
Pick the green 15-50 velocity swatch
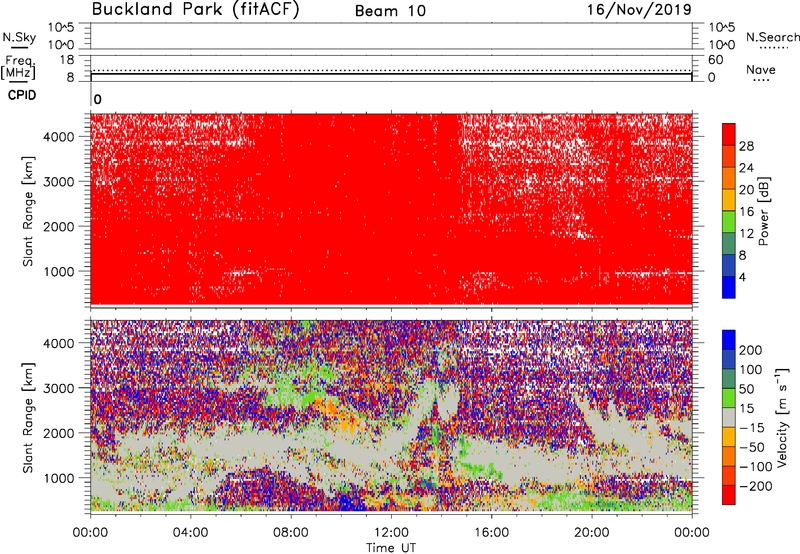click(x=729, y=398)
